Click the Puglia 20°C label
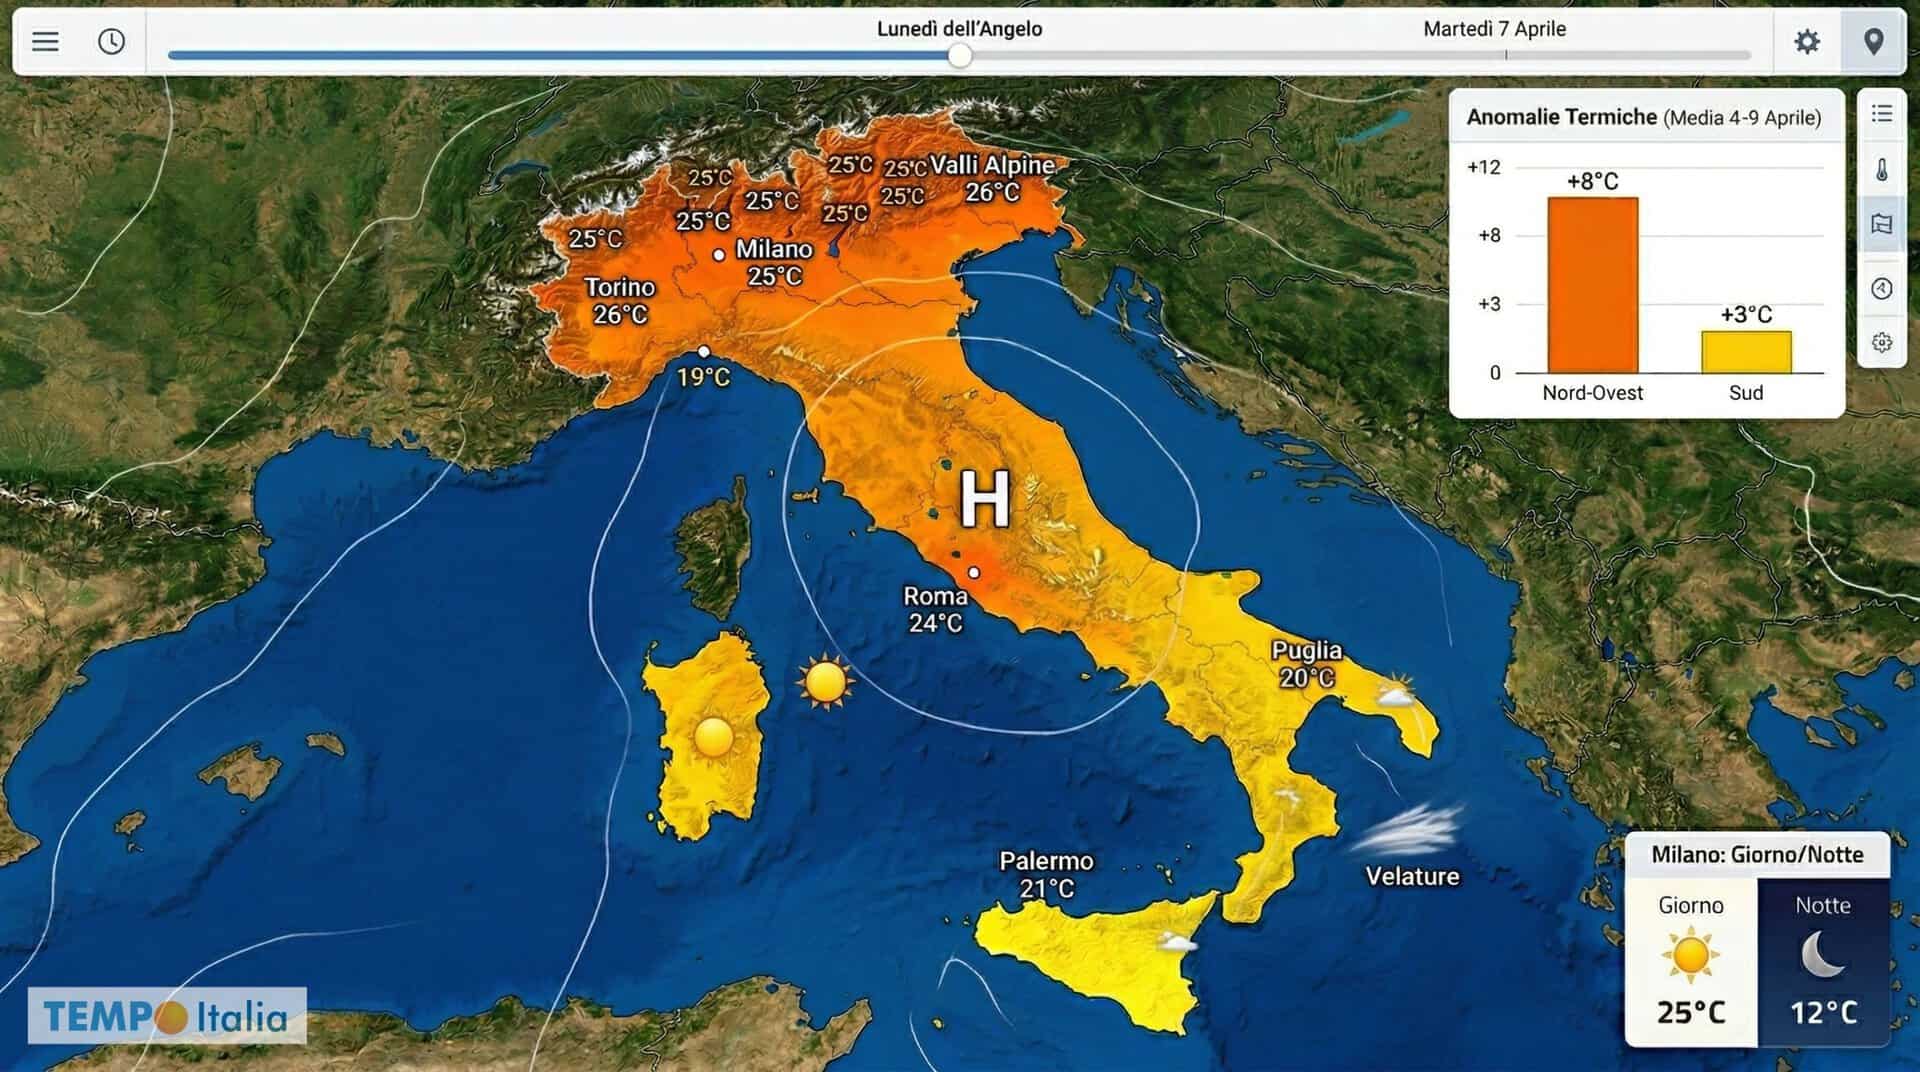 point(1306,663)
